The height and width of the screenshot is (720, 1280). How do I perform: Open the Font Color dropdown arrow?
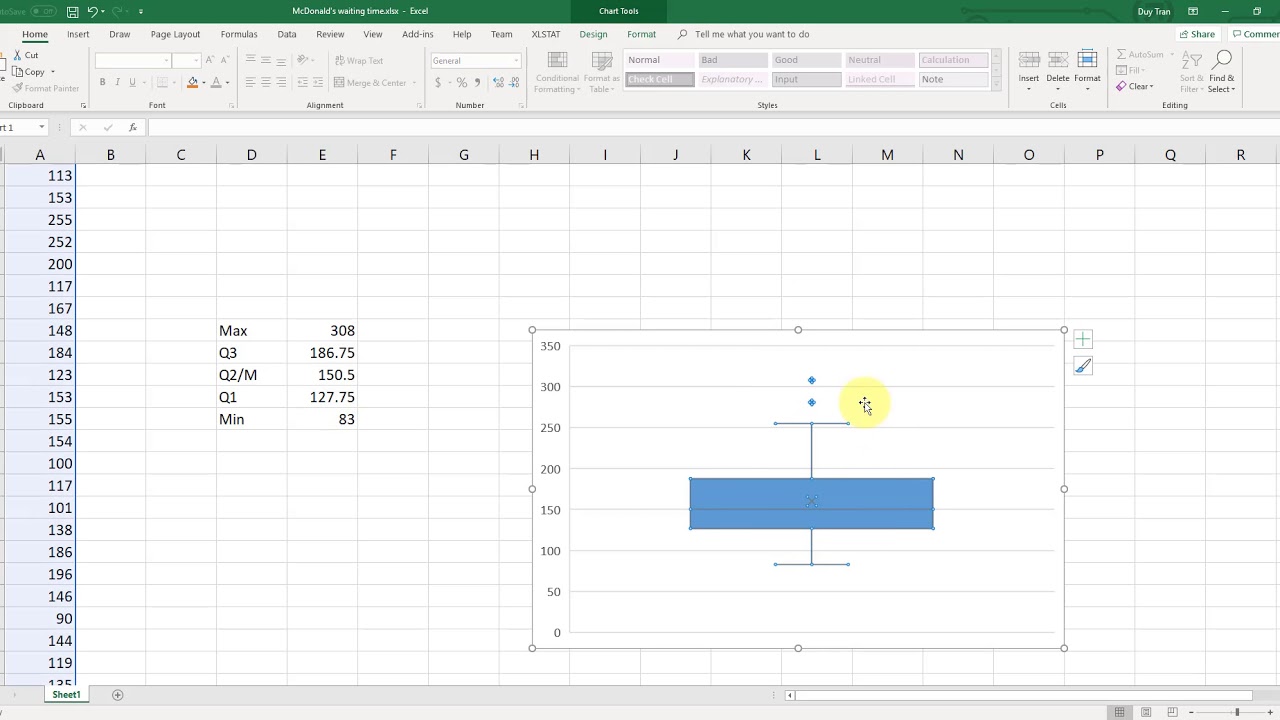point(227,83)
